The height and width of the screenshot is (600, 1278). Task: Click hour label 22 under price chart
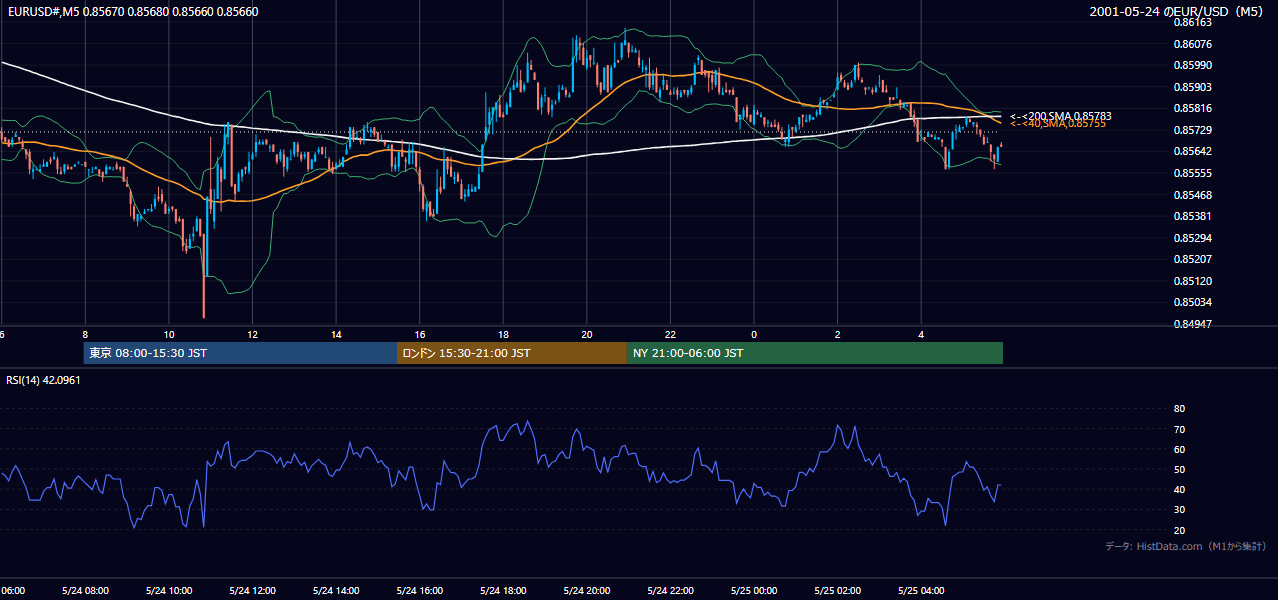click(x=670, y=334)
